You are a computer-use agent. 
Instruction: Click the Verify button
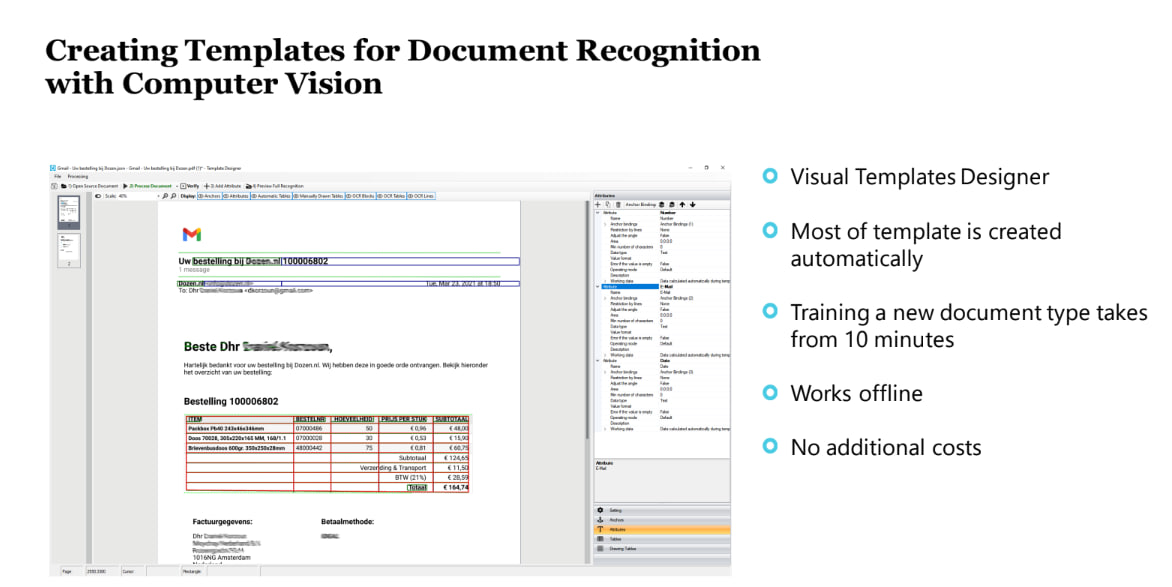190,186
